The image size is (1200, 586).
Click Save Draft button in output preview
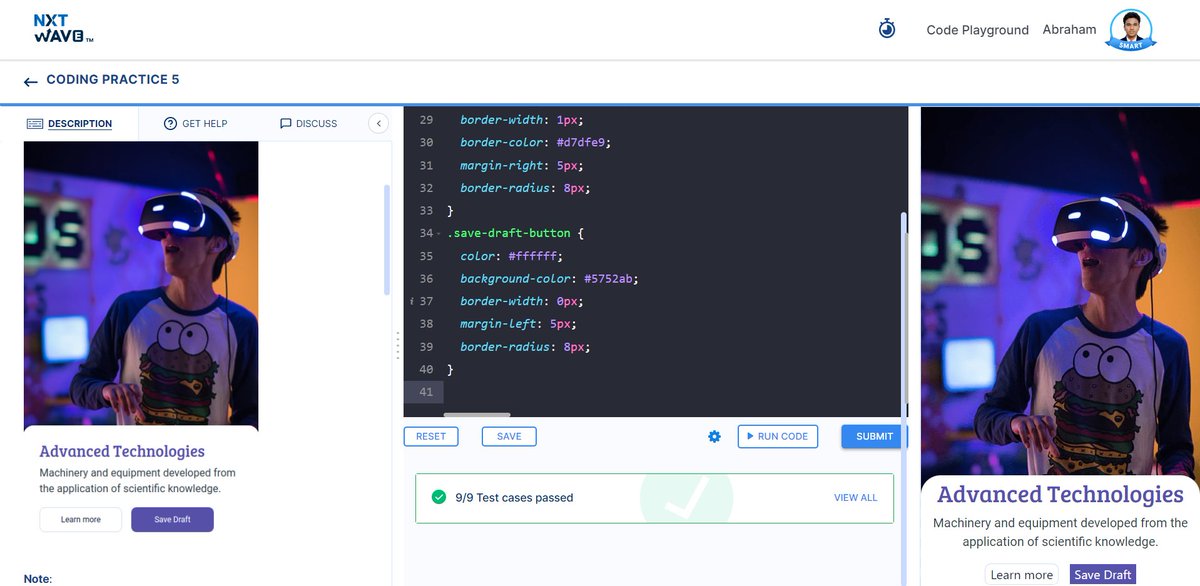(1103, 575)
